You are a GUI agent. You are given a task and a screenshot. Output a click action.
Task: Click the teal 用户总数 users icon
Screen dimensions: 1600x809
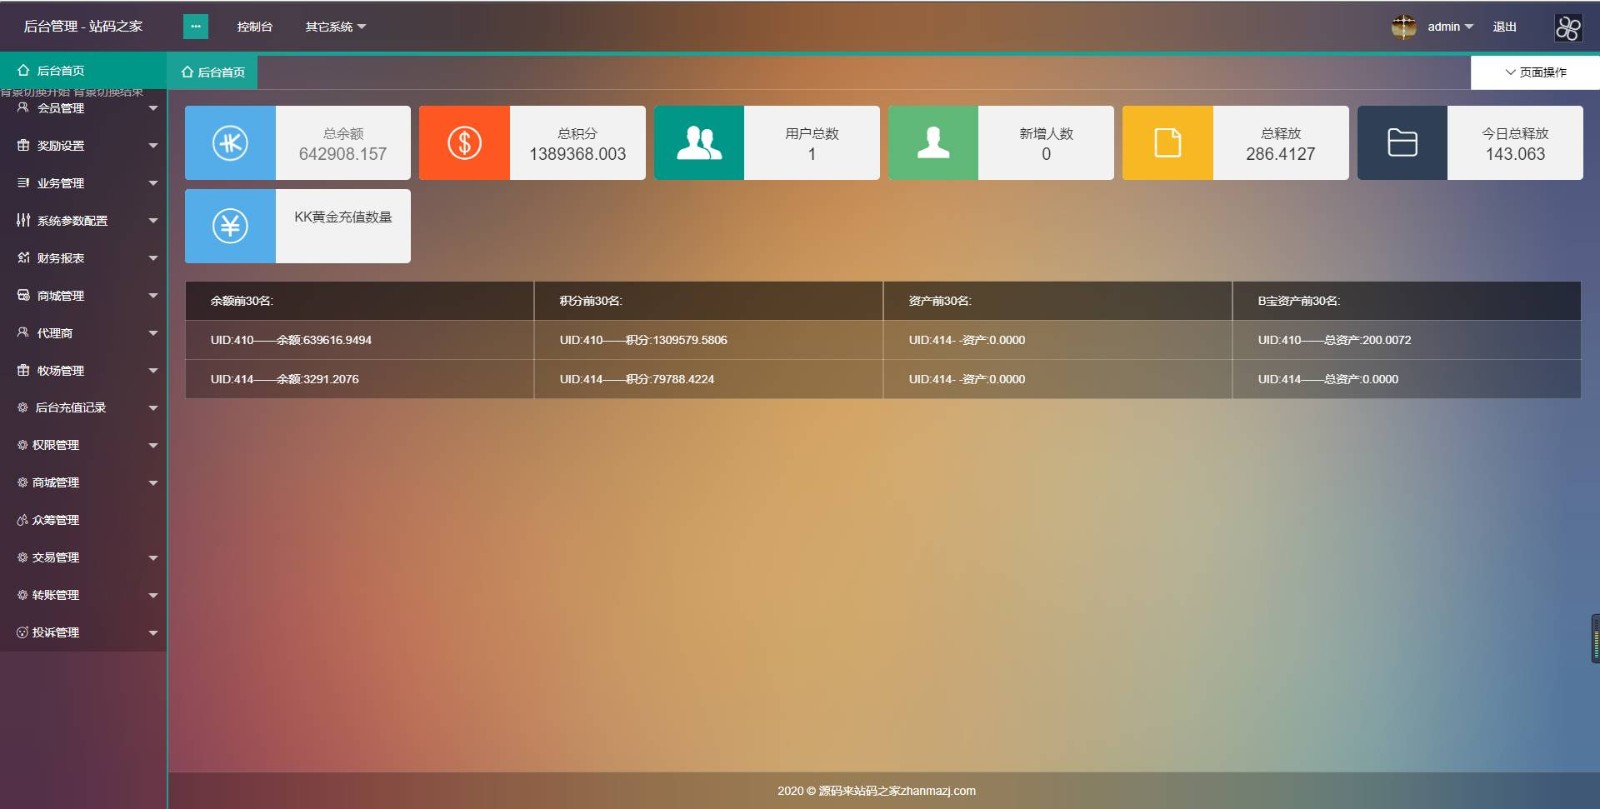(x=699, y=143)
